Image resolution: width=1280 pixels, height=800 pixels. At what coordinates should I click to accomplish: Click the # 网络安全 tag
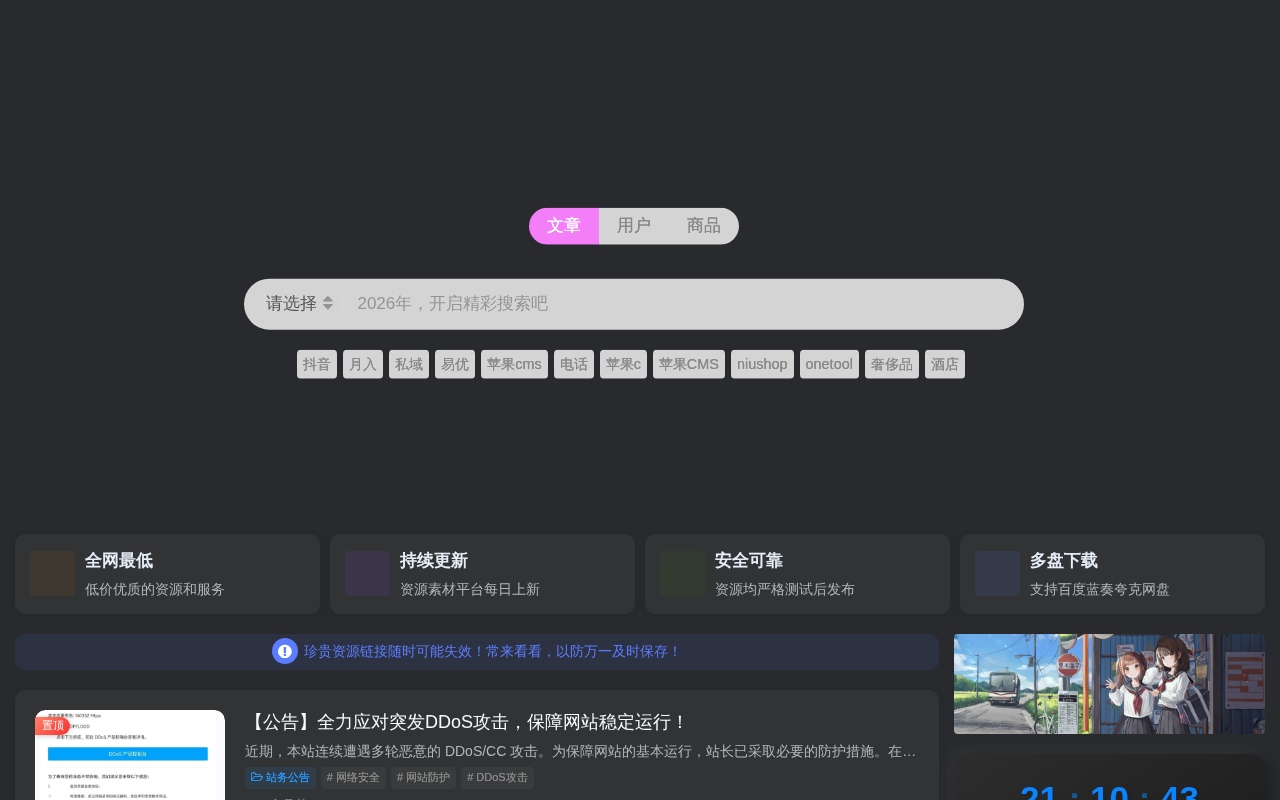353,777
